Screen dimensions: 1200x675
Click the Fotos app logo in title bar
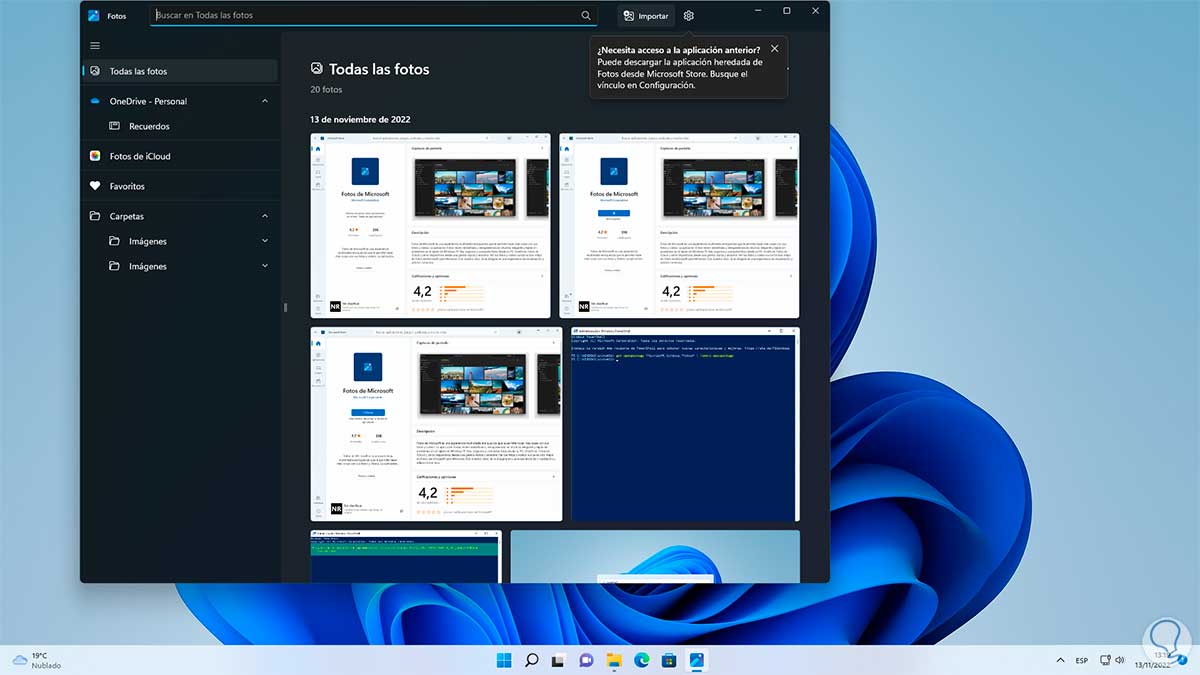94,16
